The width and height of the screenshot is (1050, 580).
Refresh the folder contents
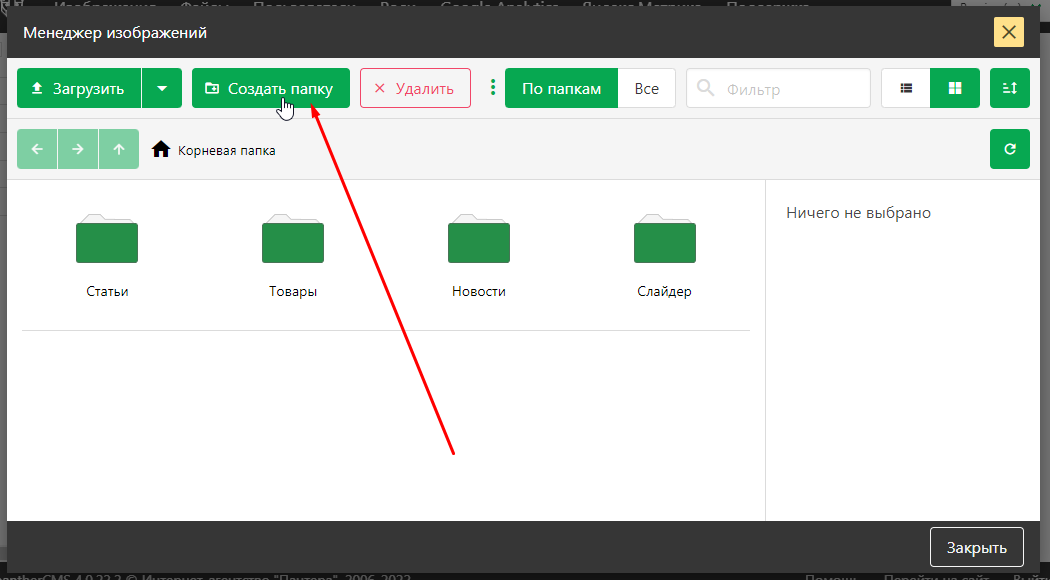tap(1009, 149)
